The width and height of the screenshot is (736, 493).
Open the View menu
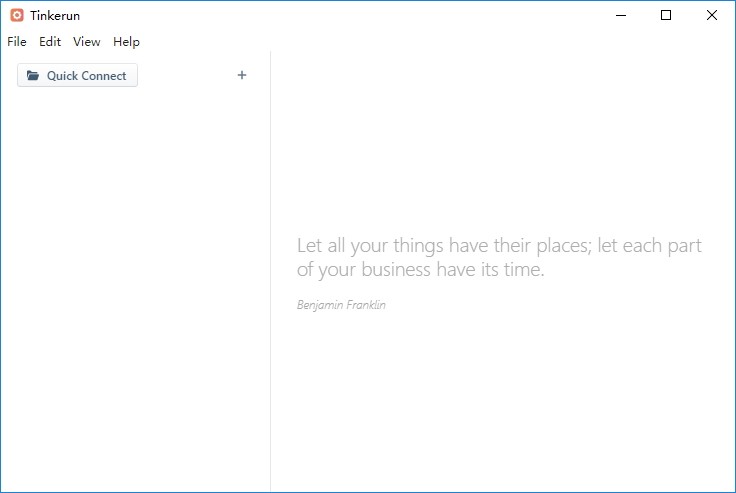coord(87,42)
